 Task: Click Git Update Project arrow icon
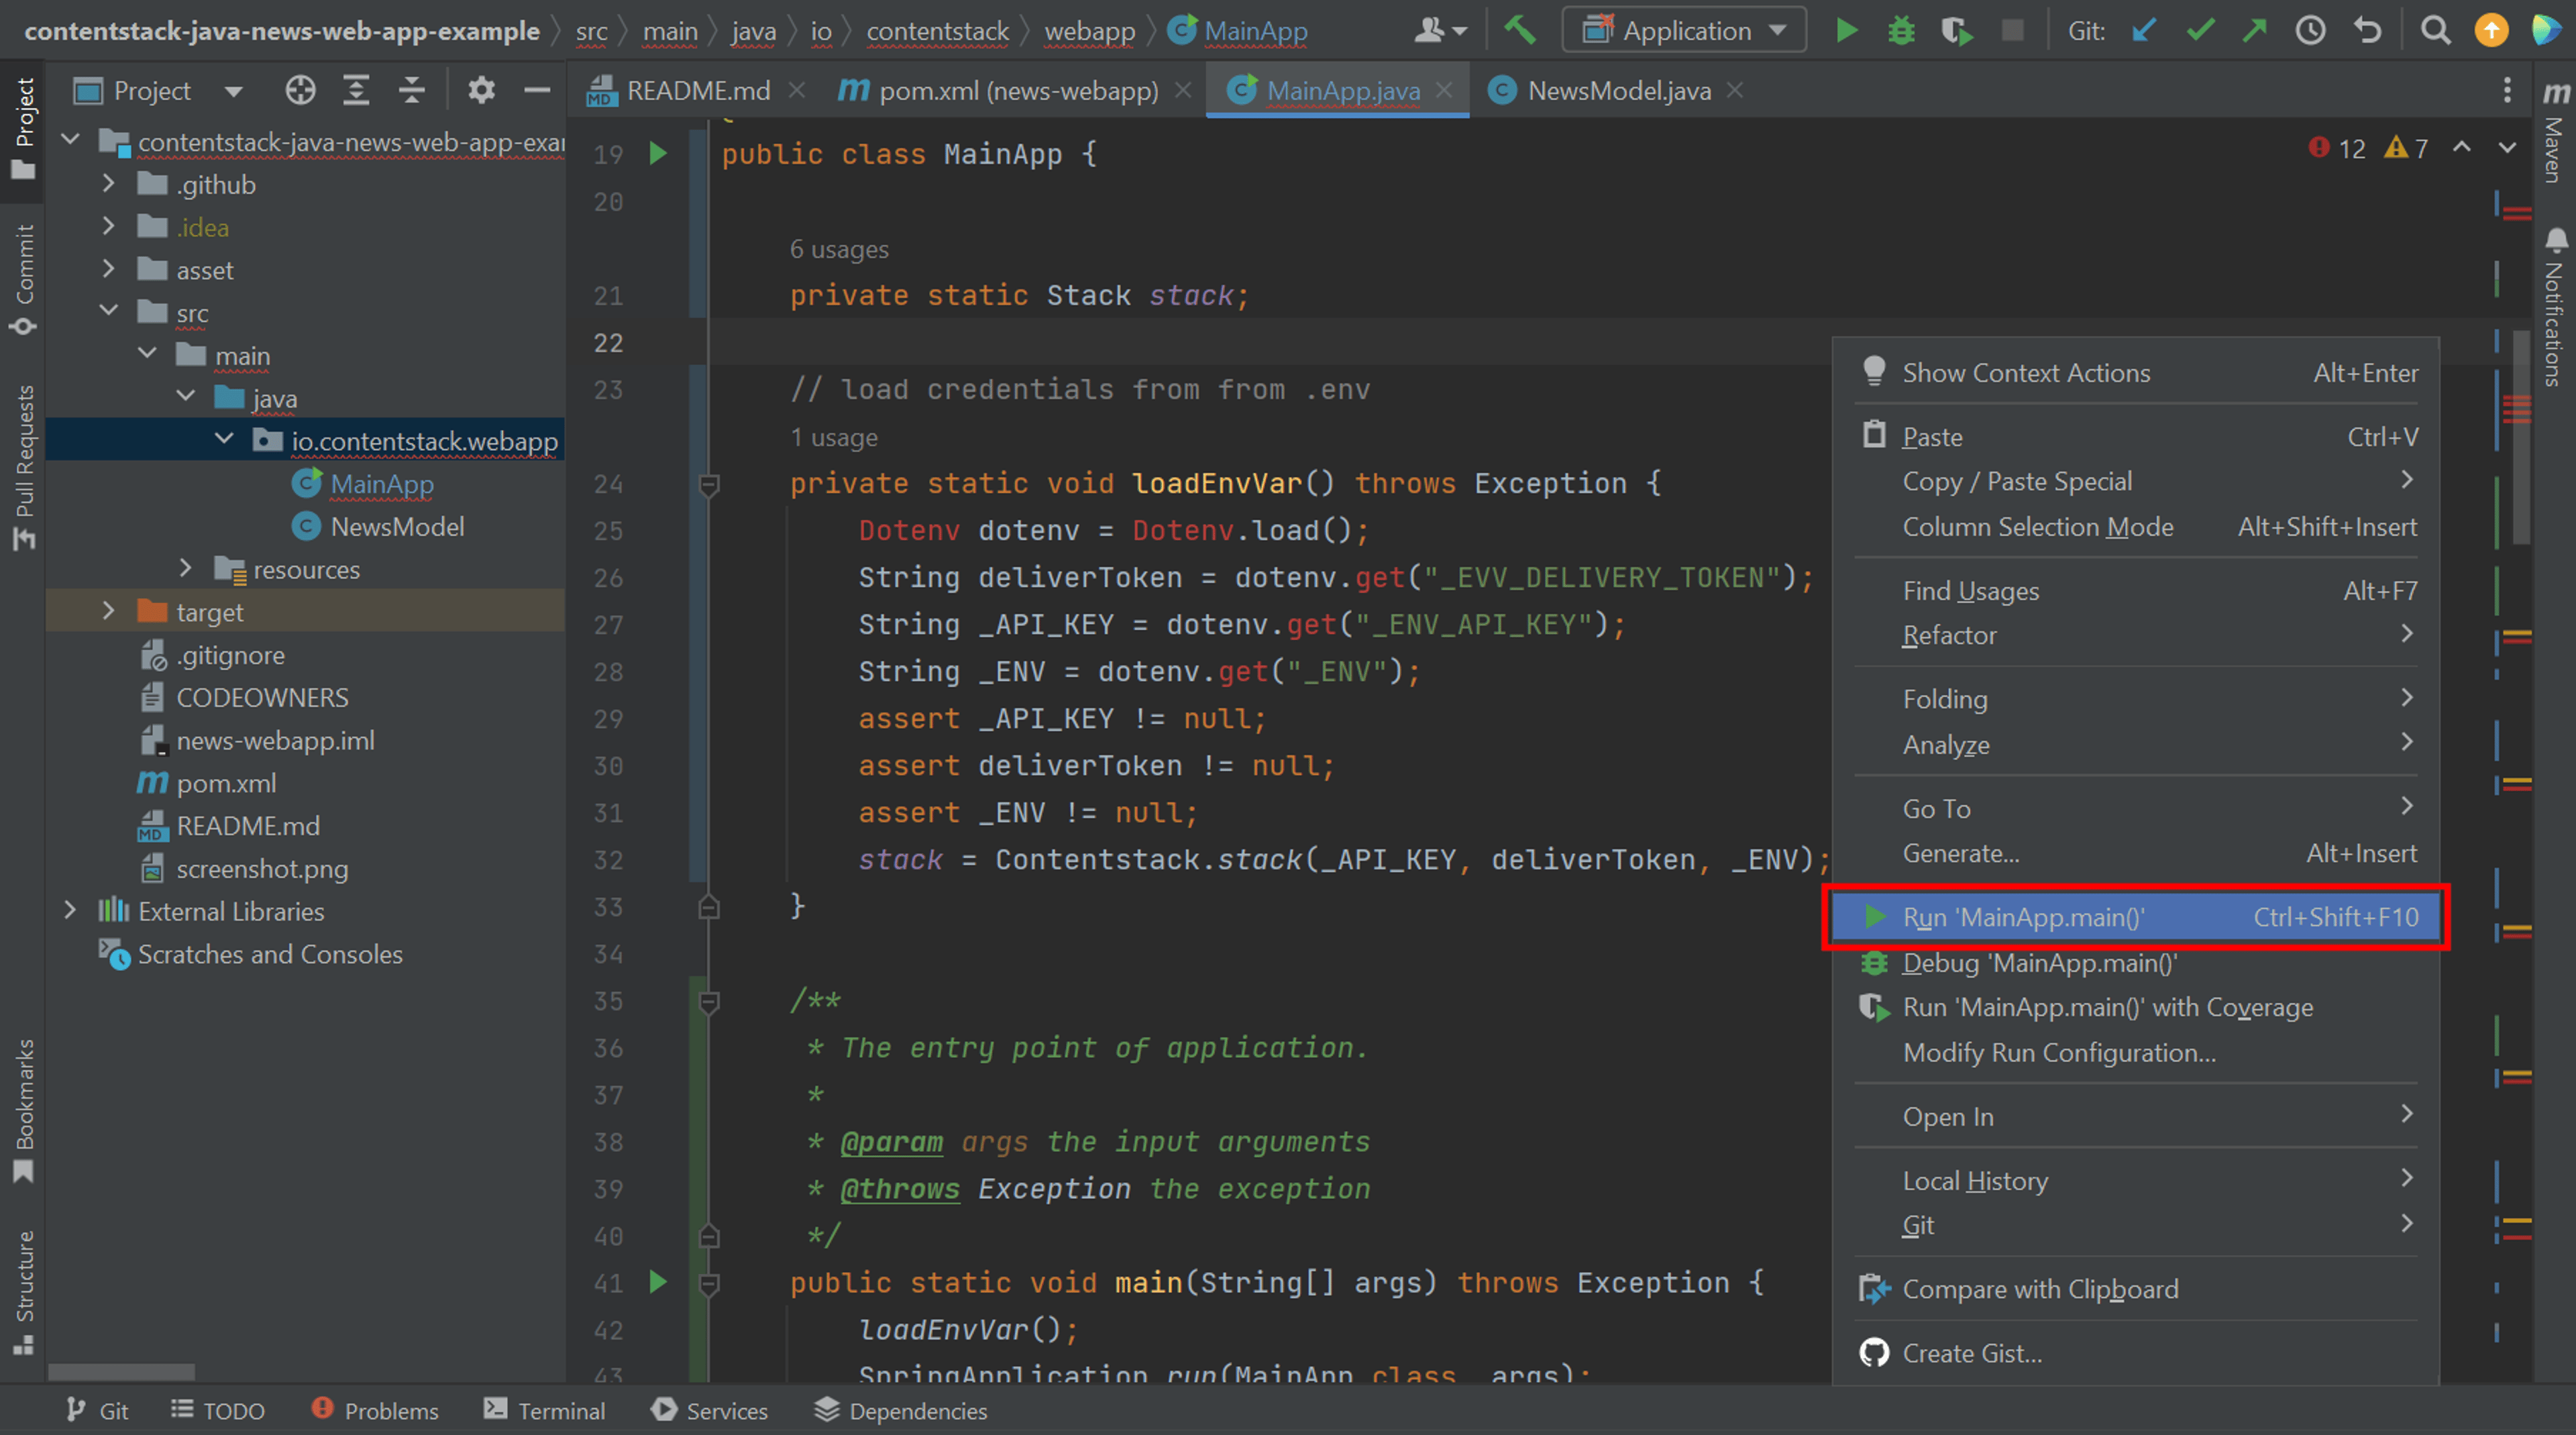pos(2143,30)
